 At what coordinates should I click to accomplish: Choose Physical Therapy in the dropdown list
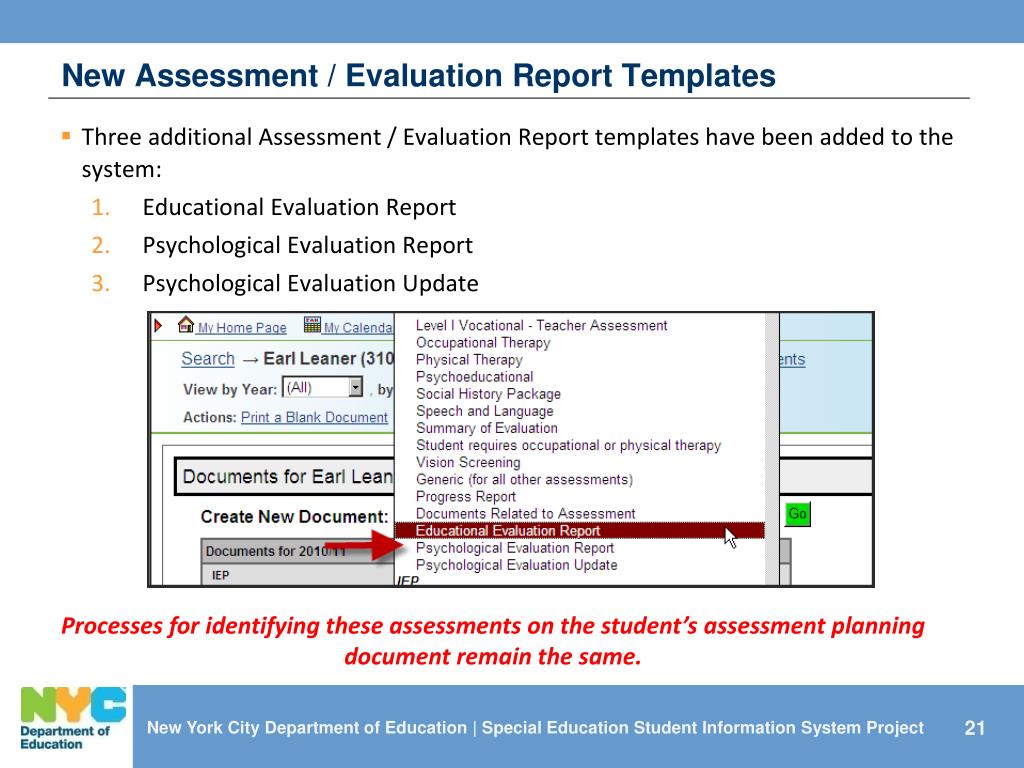[x=469, y=359]
